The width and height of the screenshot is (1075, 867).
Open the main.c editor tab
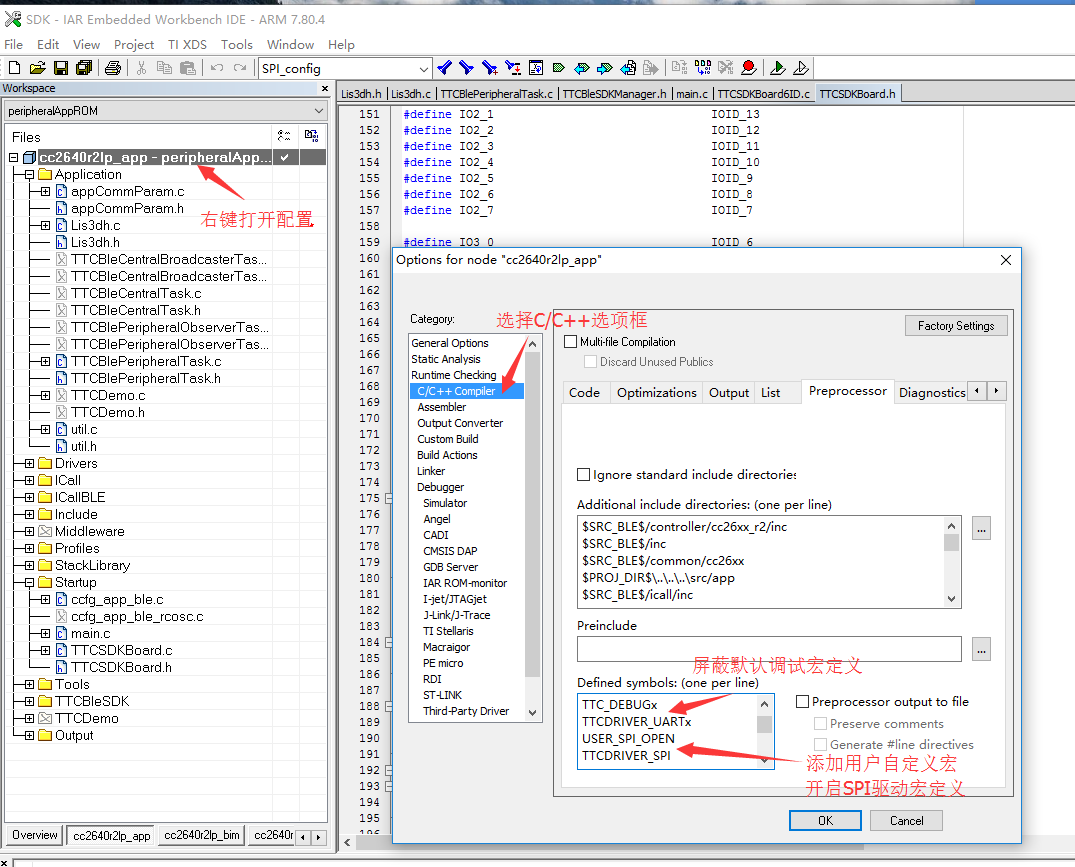click(692, 94)
